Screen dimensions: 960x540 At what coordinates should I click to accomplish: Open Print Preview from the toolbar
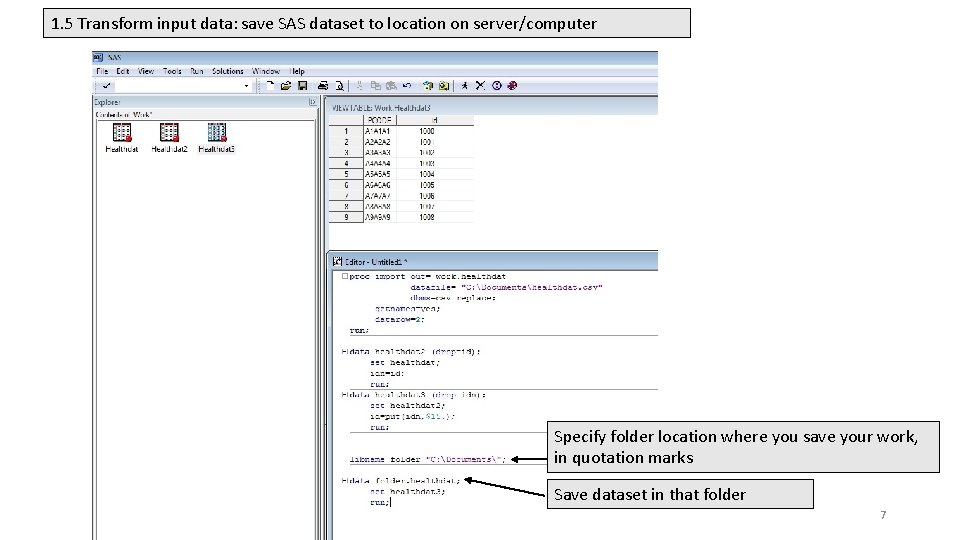point(339,86)
